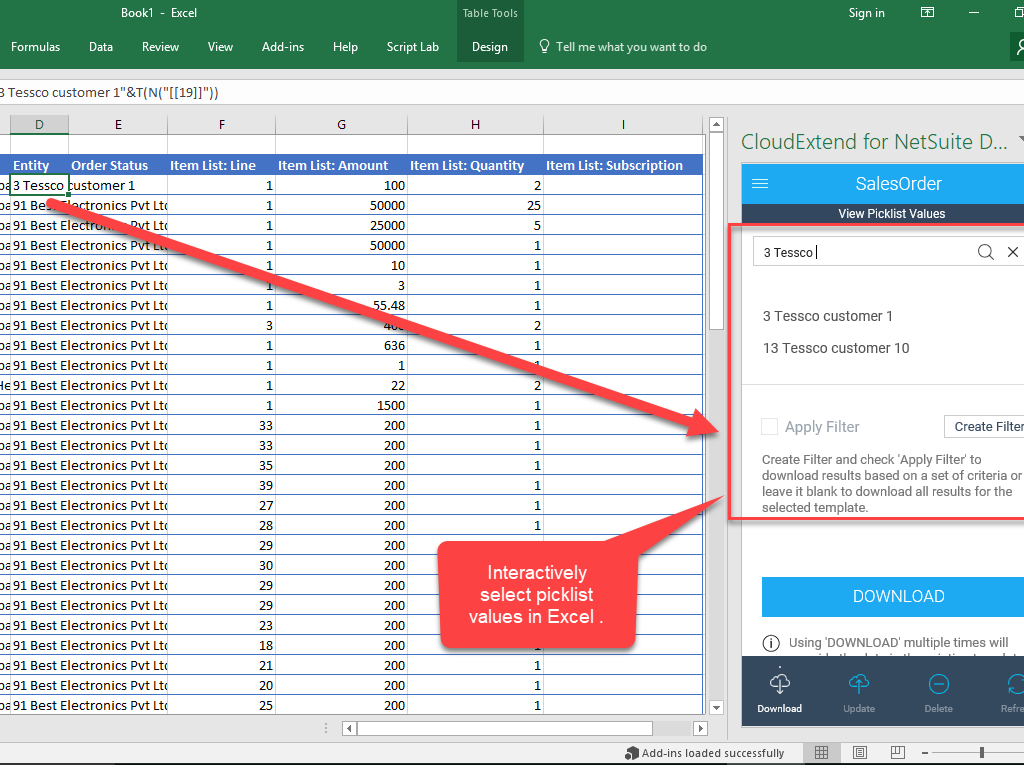Open the Help ribbon tab

click(345, 47)
